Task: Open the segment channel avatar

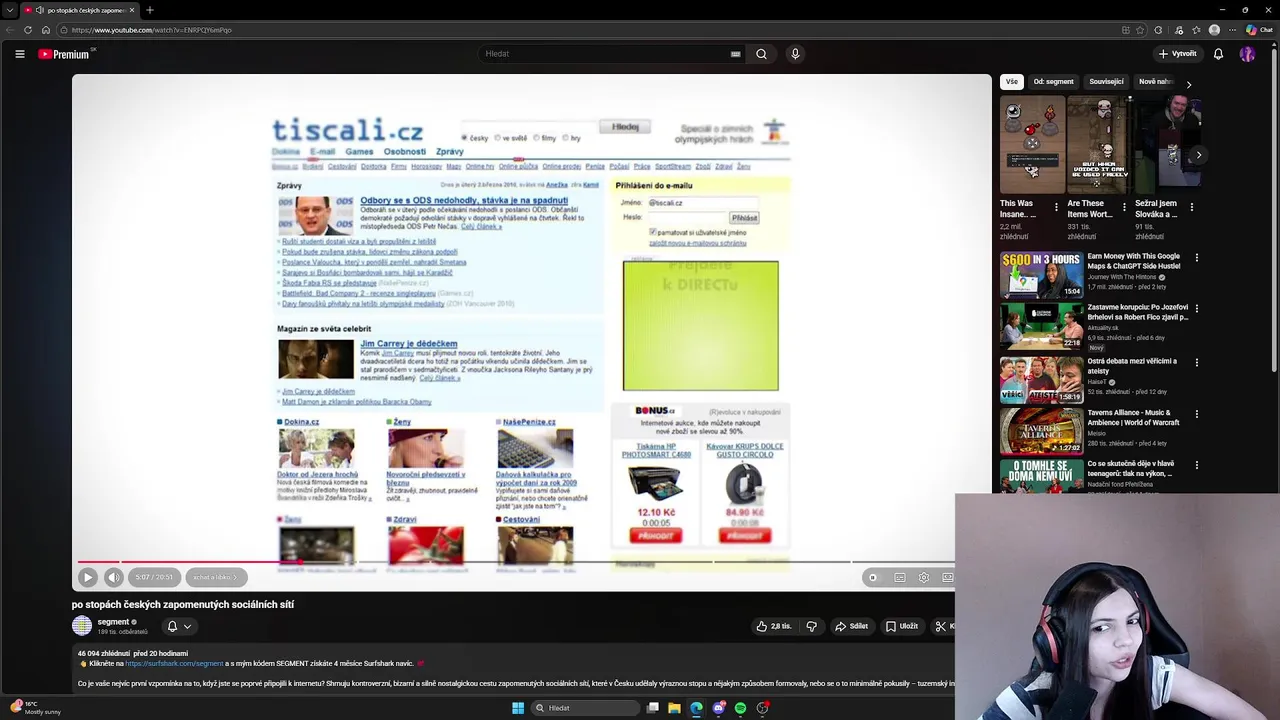Action: (x=82, y=626)
